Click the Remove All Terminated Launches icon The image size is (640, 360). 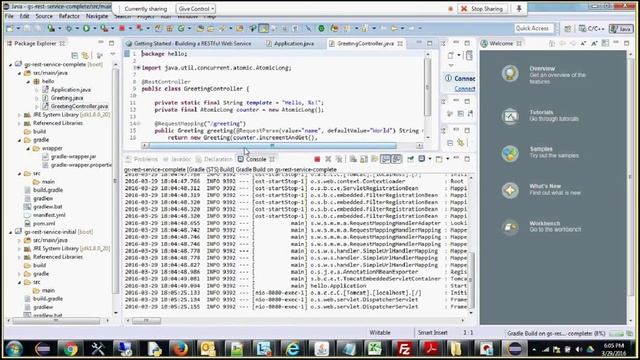click(339, 159)
